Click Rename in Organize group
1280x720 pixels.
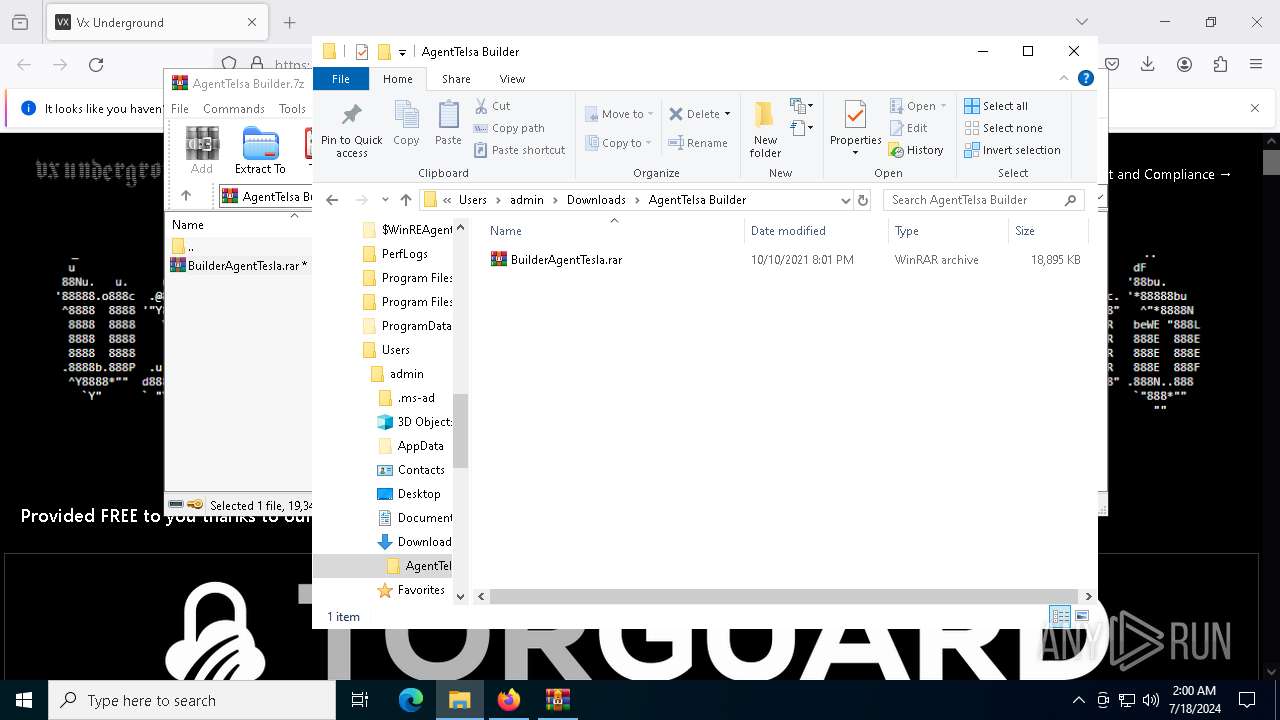698,143
